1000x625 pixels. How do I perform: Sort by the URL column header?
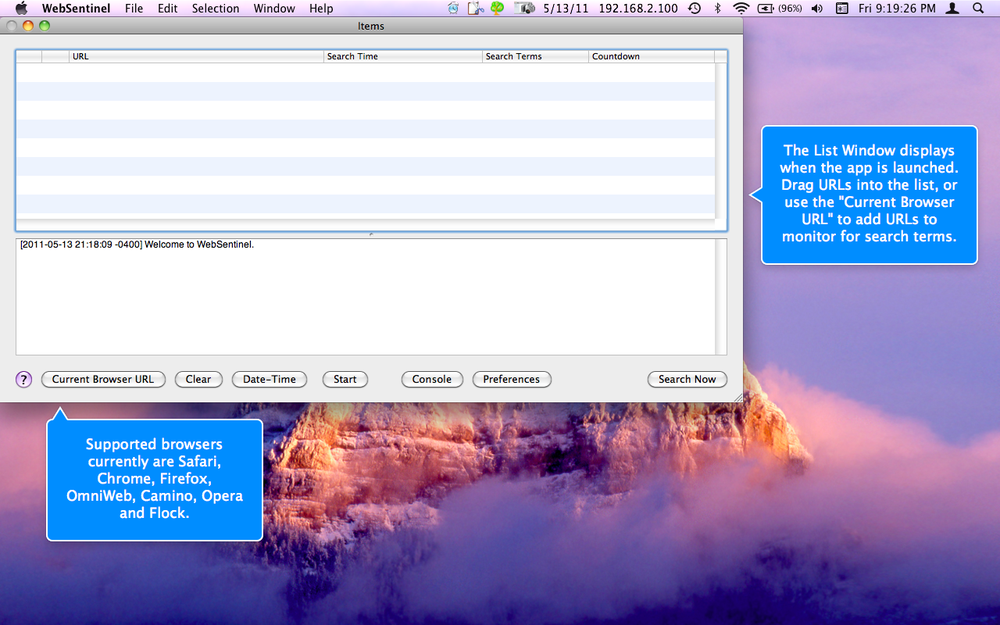[x=196, y=56]
